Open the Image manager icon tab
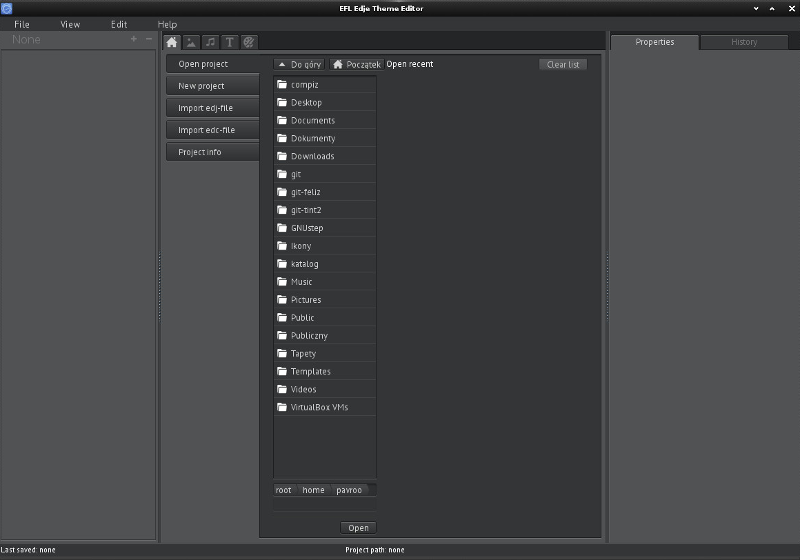Screen dimensions: 800x560 191,42
